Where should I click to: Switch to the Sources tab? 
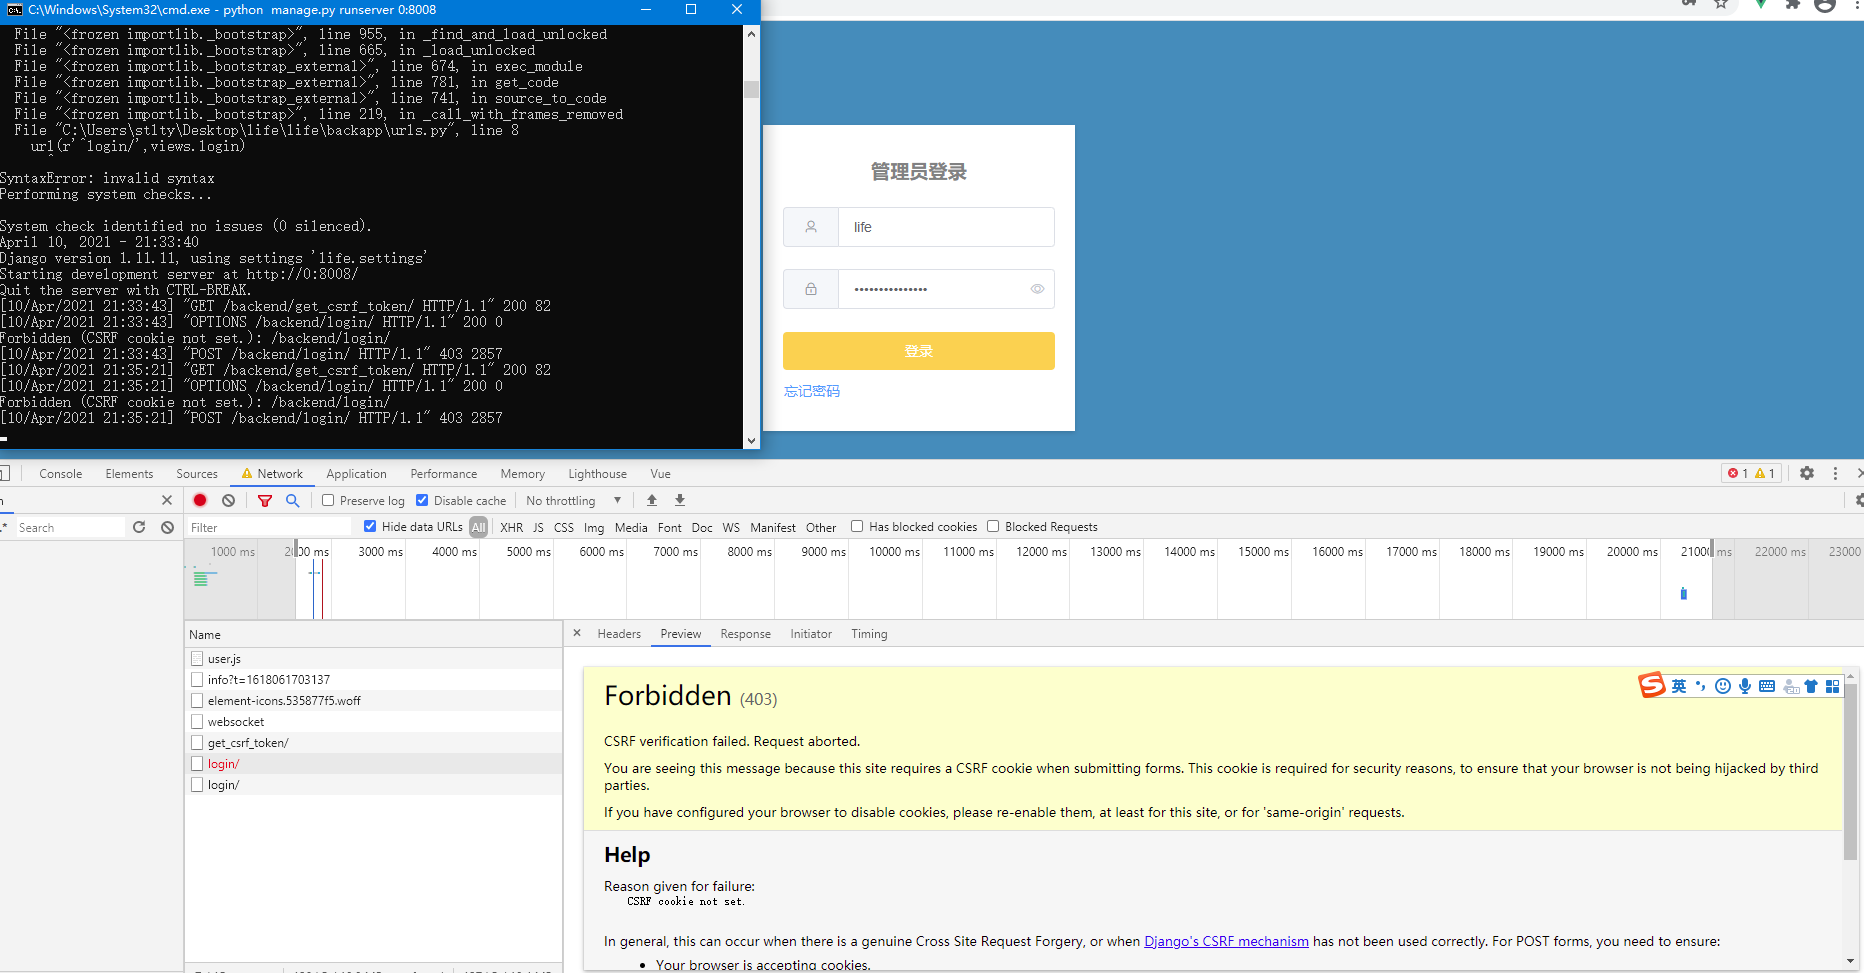click(x=197, y=474)
